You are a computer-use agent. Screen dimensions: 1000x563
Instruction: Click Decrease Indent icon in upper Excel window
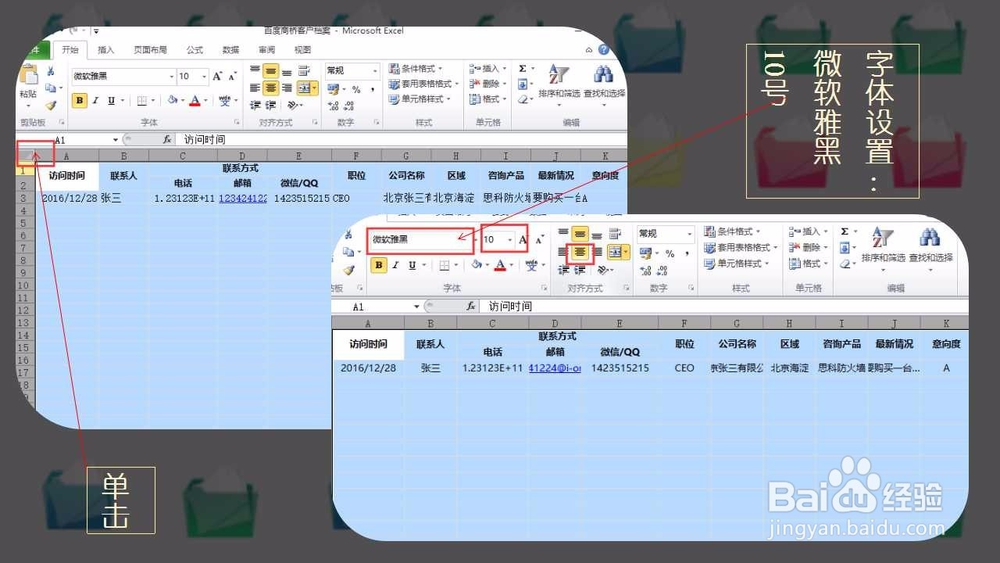coord(255,105)
